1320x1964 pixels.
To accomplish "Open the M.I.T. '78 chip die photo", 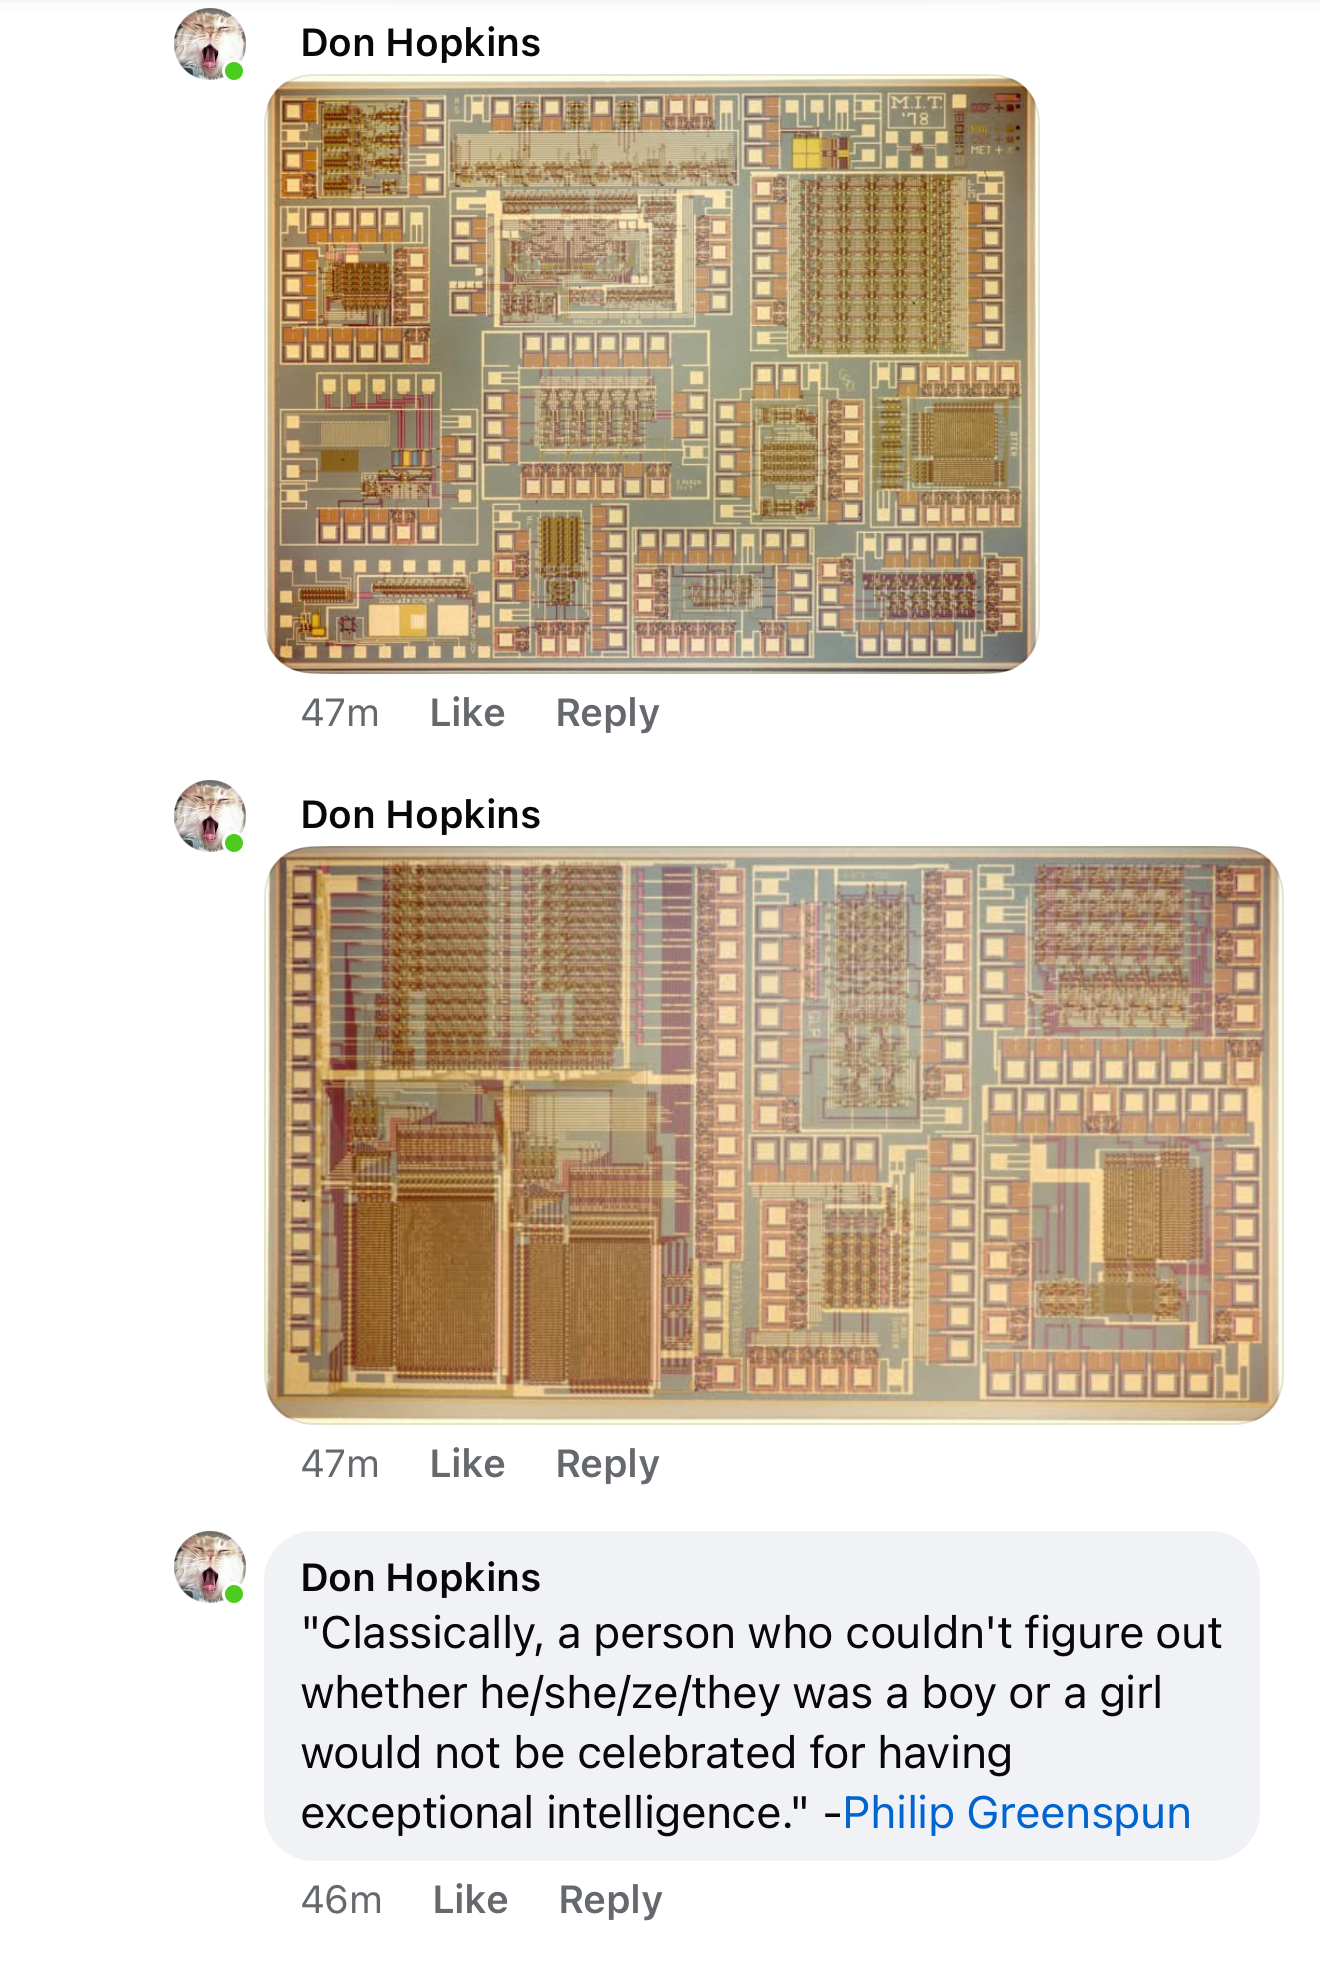I will 652,374.
